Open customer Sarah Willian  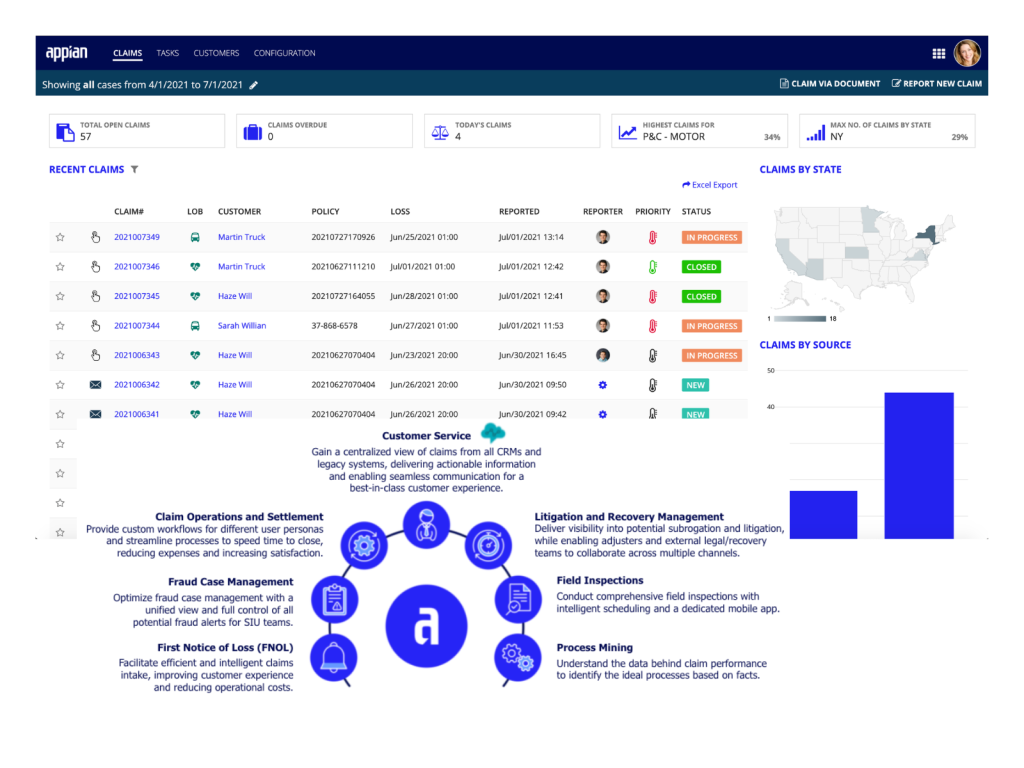coord(242,325)
